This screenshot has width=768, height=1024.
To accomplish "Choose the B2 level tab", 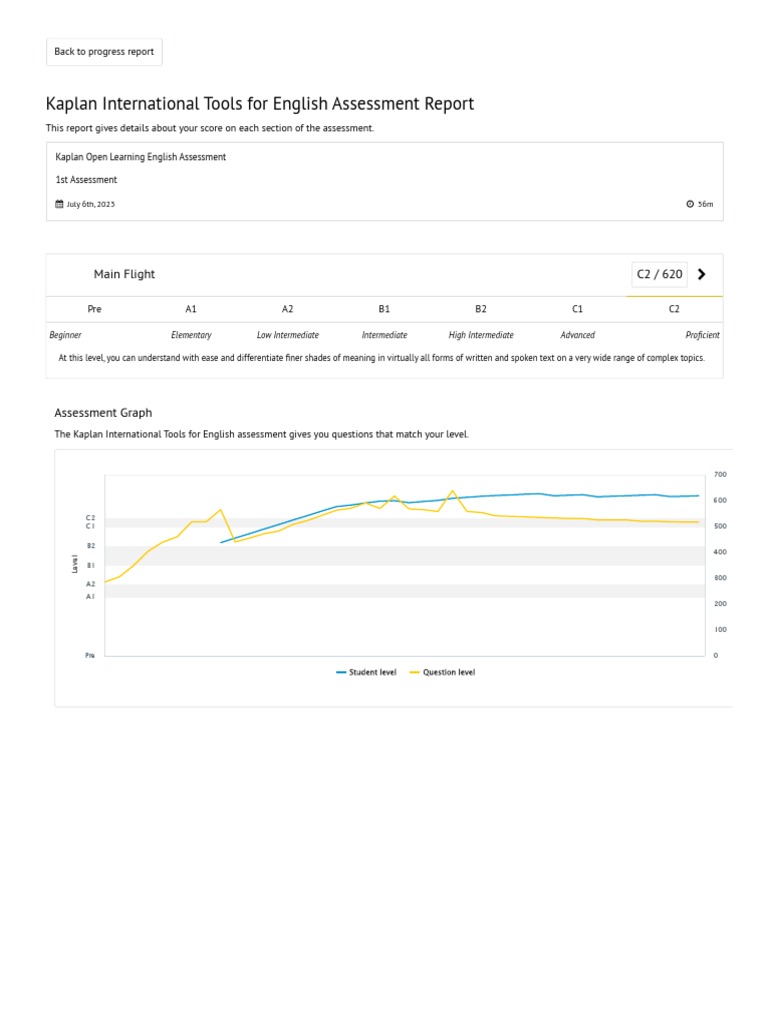I will pyautogui.click(x=481, y=309).
